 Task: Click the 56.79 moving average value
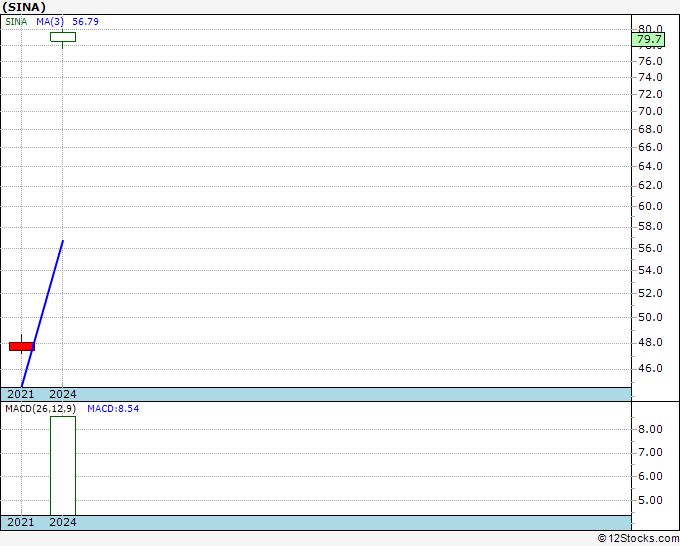pyautogui.click(x=85, y=22)
